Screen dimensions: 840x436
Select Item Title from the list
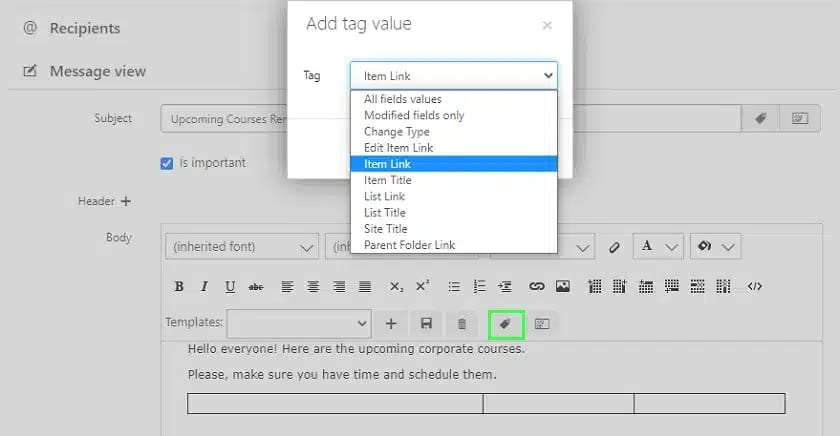coord(454,180)
